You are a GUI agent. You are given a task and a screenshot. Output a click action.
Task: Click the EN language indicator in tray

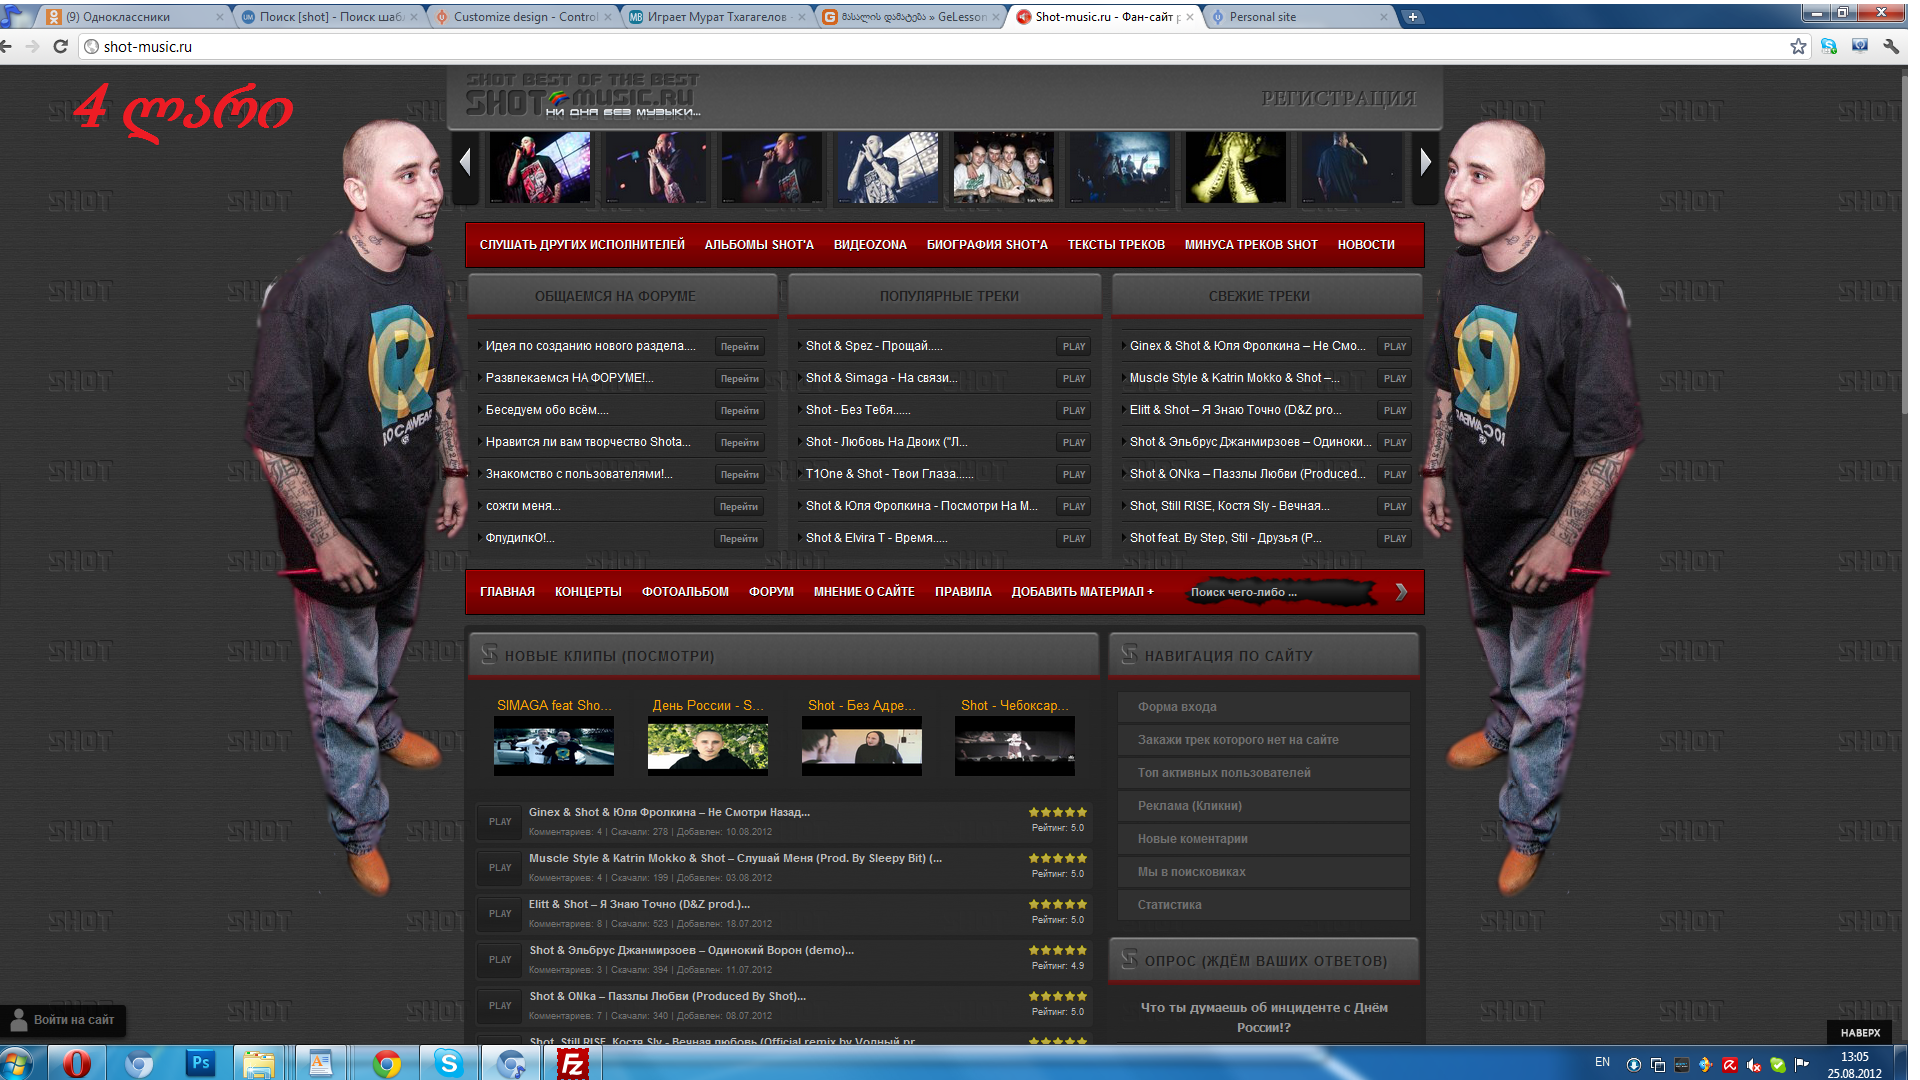1602,1062
